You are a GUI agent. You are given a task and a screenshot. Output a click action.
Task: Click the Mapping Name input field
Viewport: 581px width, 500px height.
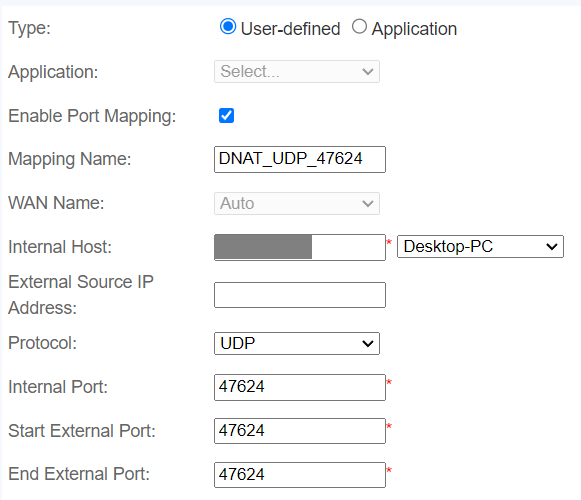pos(300,159)
